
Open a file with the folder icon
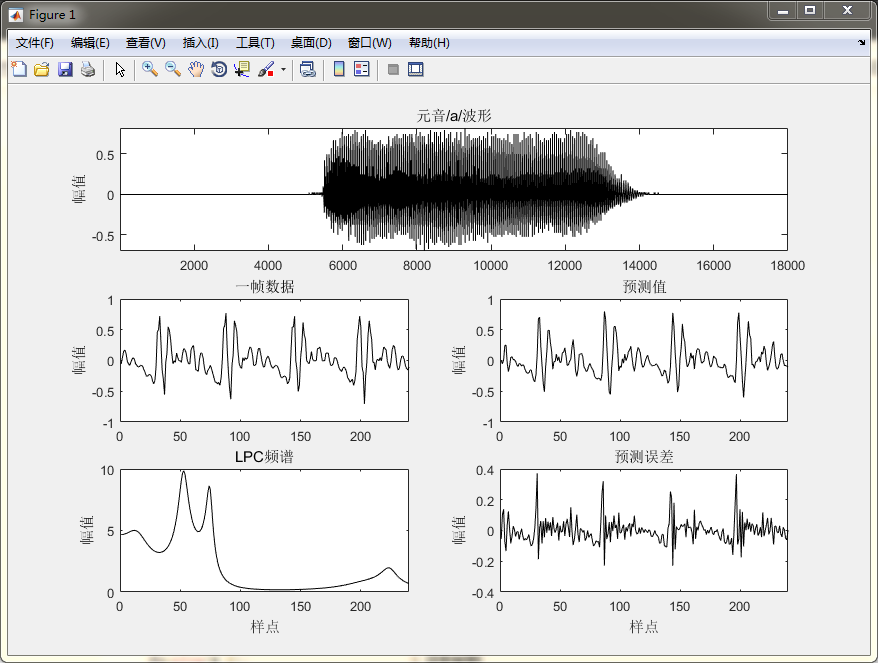click(x=42, y=69)
